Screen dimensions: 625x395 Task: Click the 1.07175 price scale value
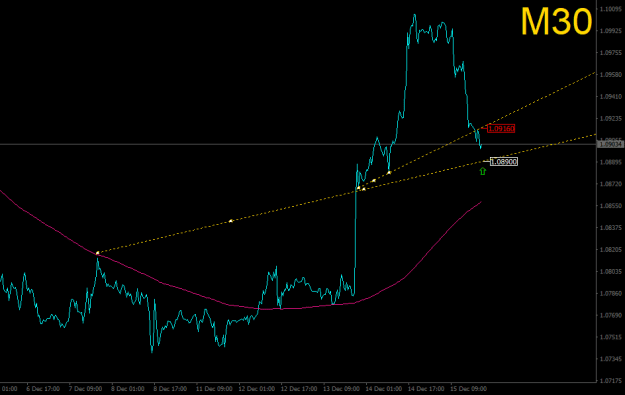coord(611,381)
